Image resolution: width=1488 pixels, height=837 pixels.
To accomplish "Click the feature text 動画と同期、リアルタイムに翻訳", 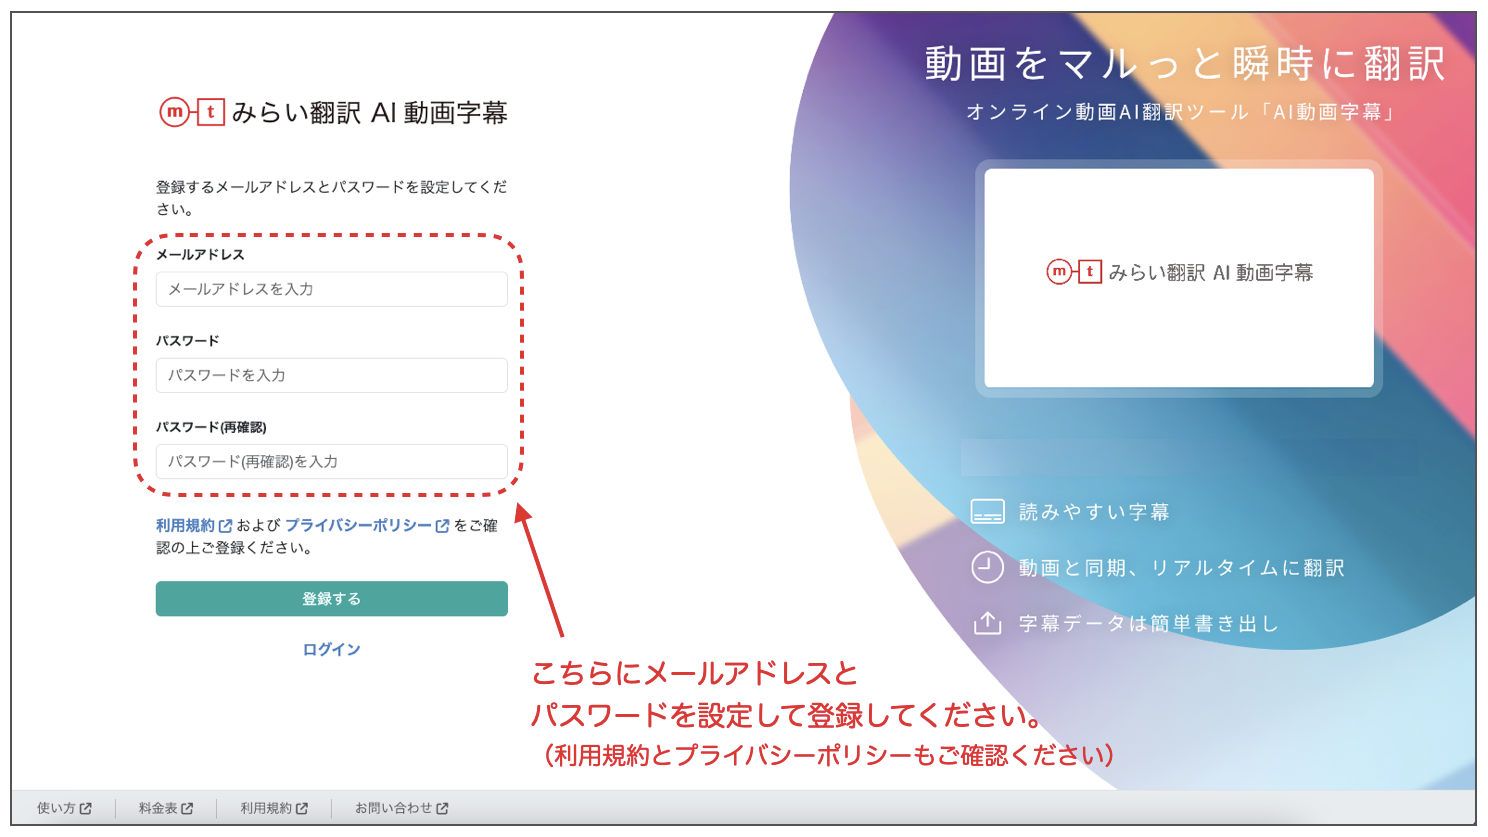I will 1182,568.
